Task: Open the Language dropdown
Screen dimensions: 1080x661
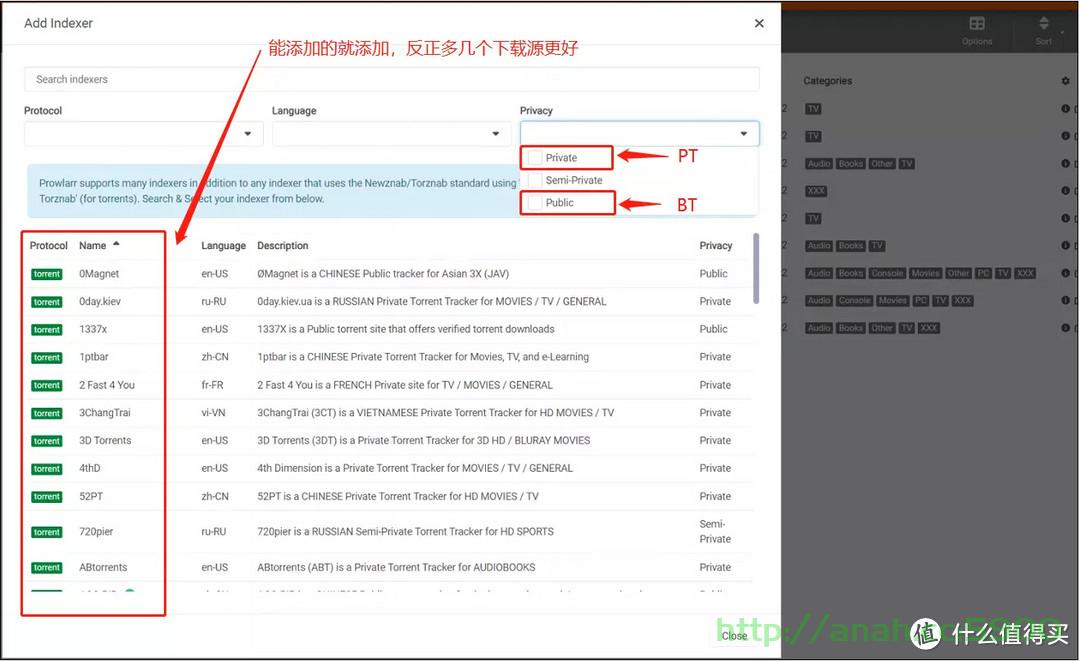Action: (x=391, y=134)
